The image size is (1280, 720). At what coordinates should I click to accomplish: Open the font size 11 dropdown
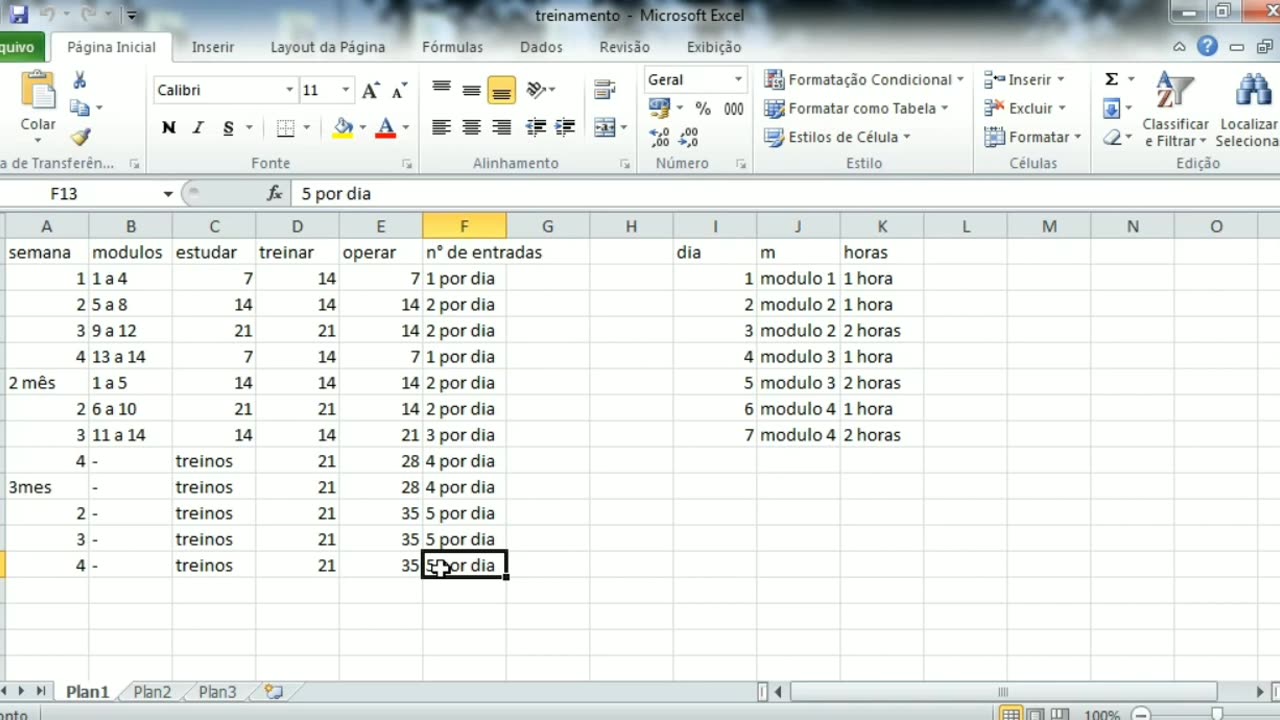[346, 90]
